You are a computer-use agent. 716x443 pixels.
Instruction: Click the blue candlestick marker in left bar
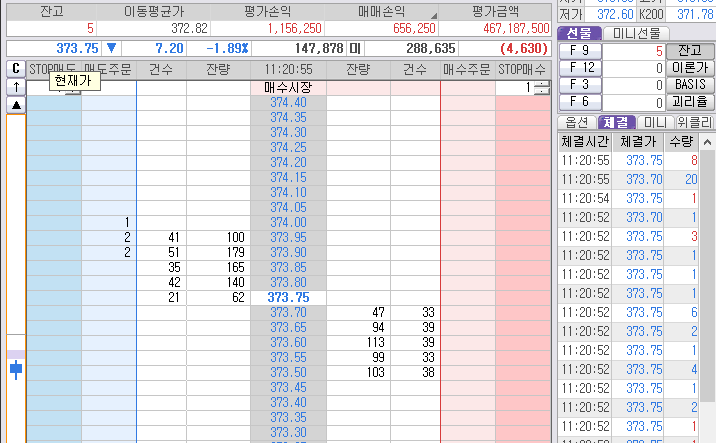pyautogui.click(x=16, y=369)
